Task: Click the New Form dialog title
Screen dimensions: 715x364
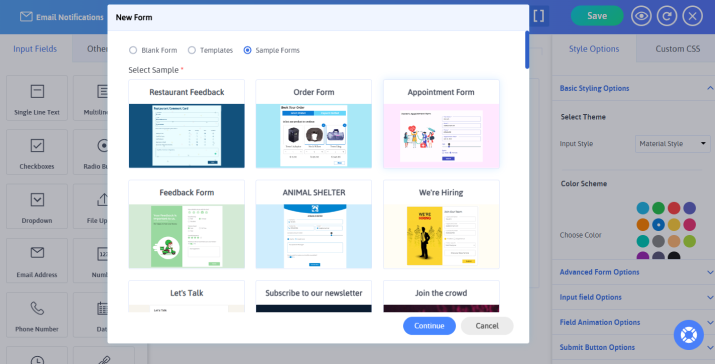Action: [134, 17]
